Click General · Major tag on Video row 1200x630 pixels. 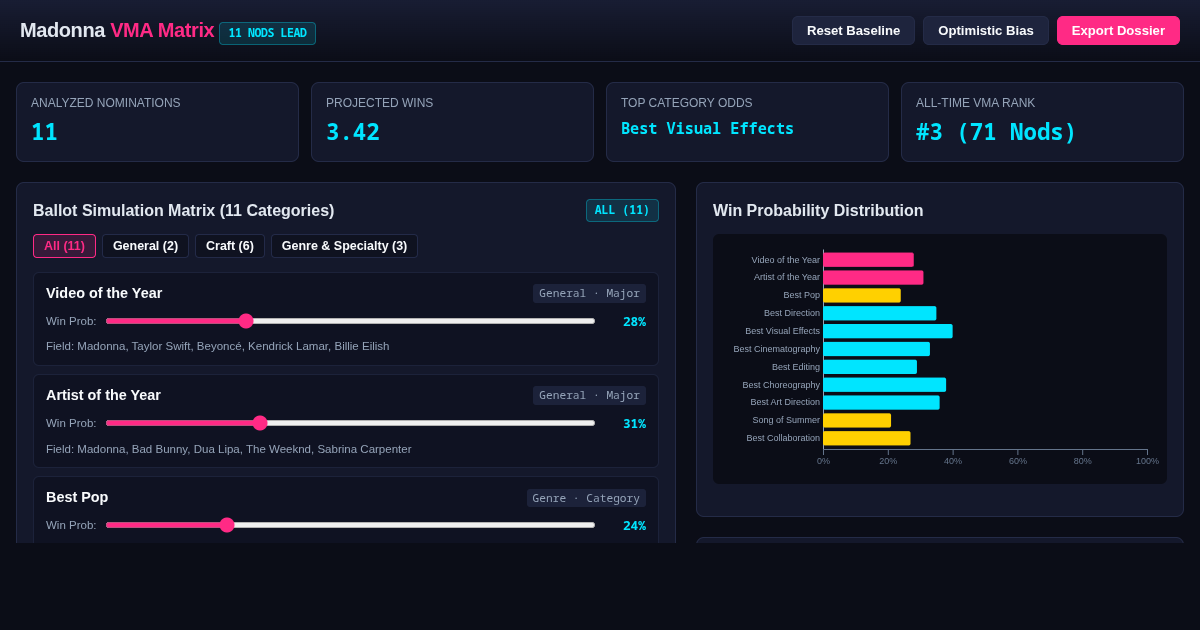589,293
